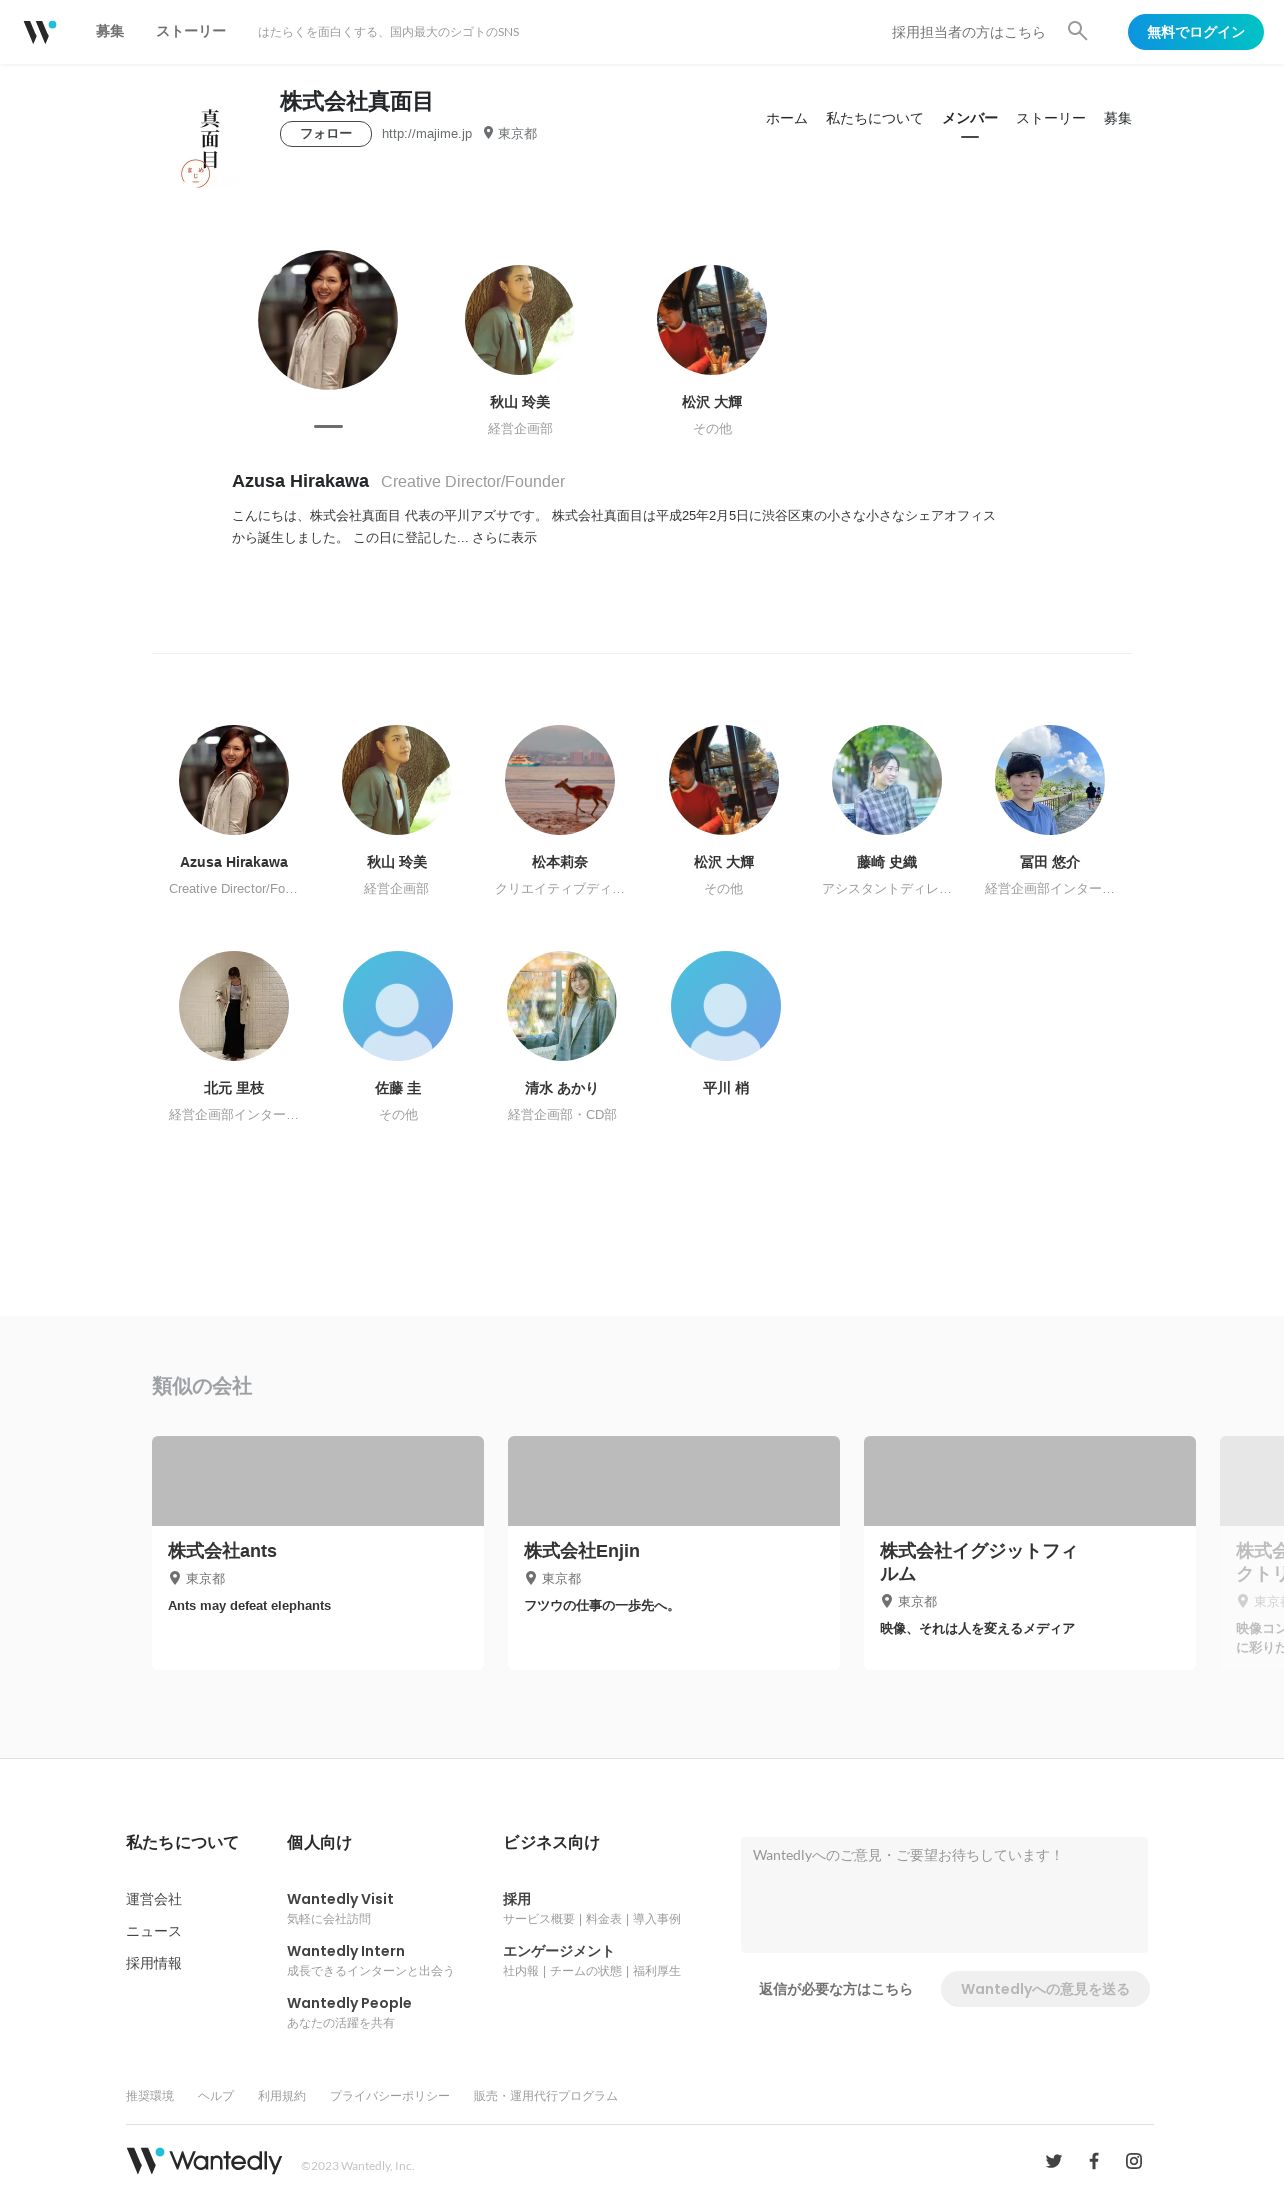Open ニュース footer link
The image size is (1284, 2197).
click(x=154, y=1931)
